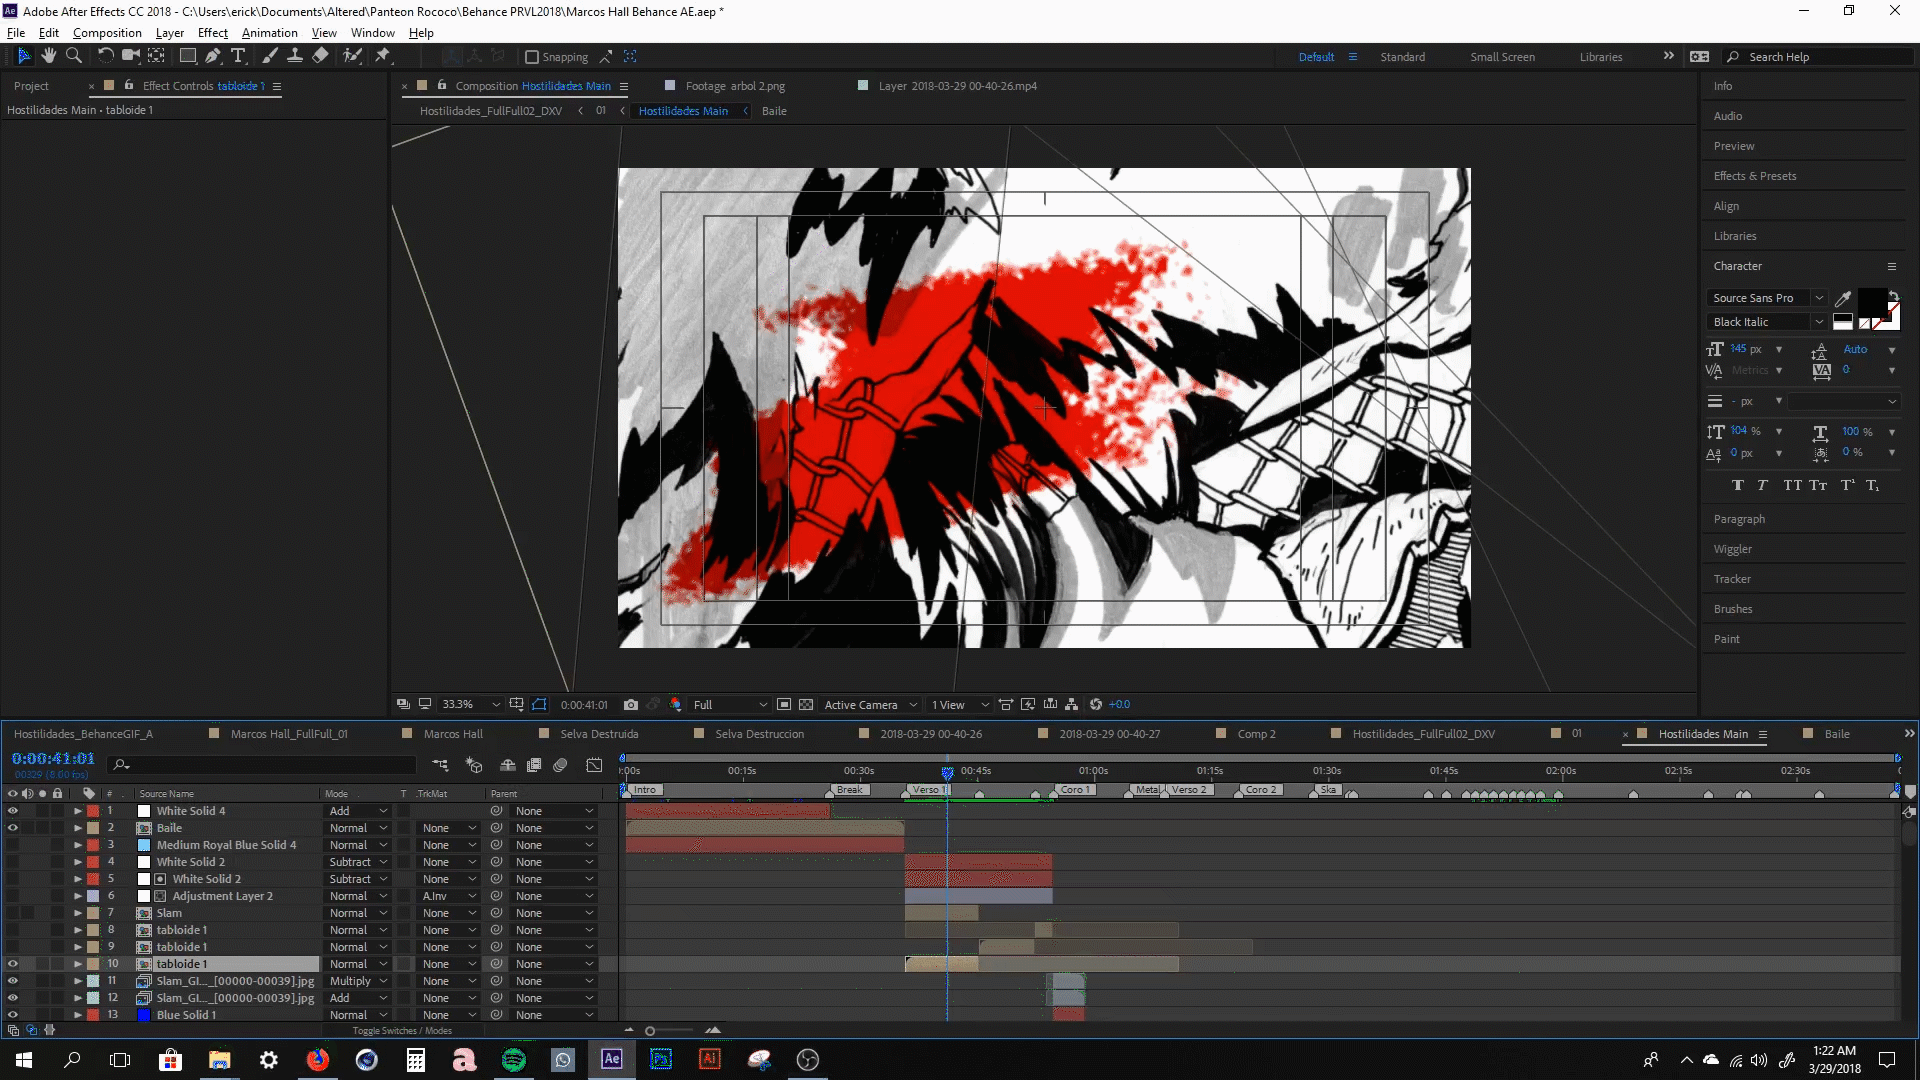Open the Windows taskbar calculator
The width and height of the screenshot is (1920, 1080).
pyautogui.click(x=416, y=1059)
